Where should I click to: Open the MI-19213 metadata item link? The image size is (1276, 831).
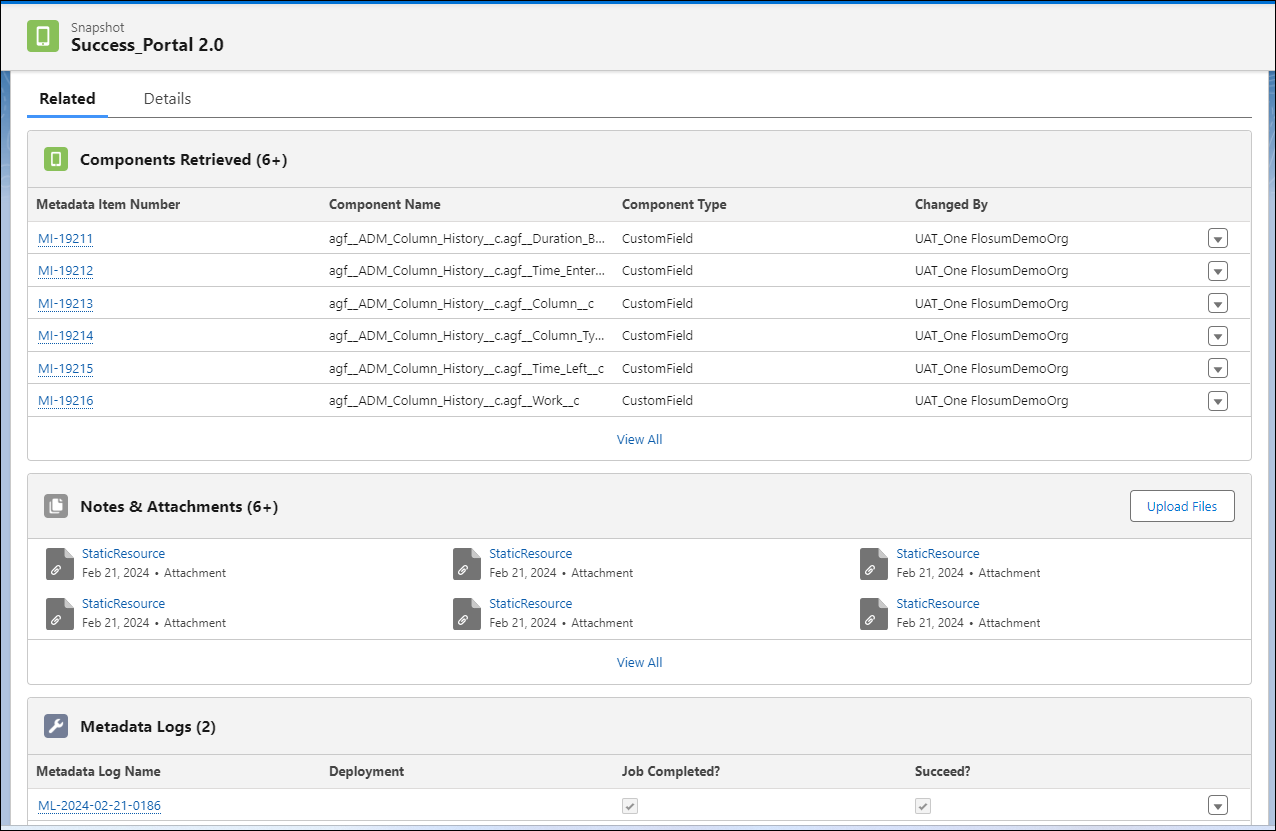pyautogui.click(x=65, y=304)
